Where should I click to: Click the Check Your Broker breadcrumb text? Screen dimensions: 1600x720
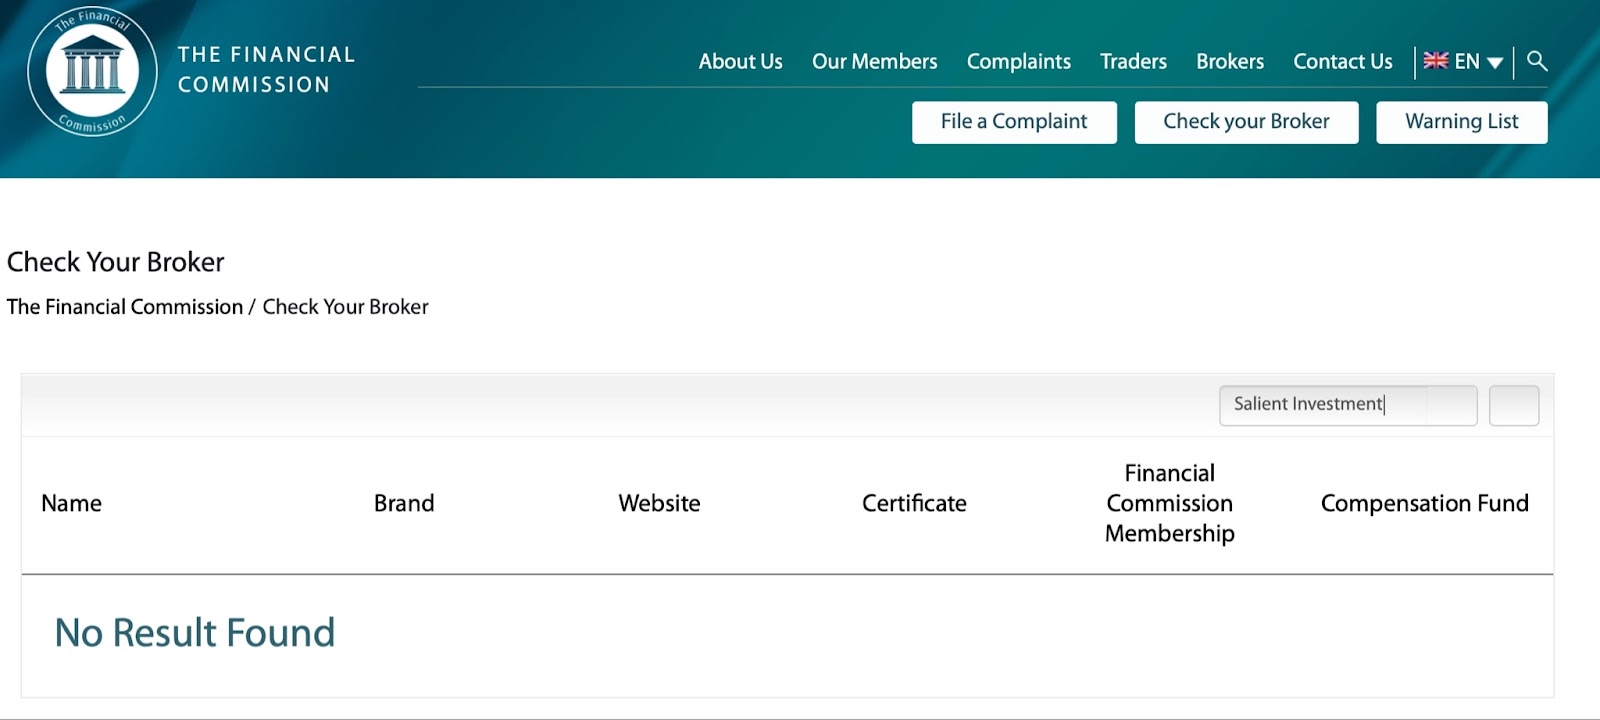coord(345,307)
